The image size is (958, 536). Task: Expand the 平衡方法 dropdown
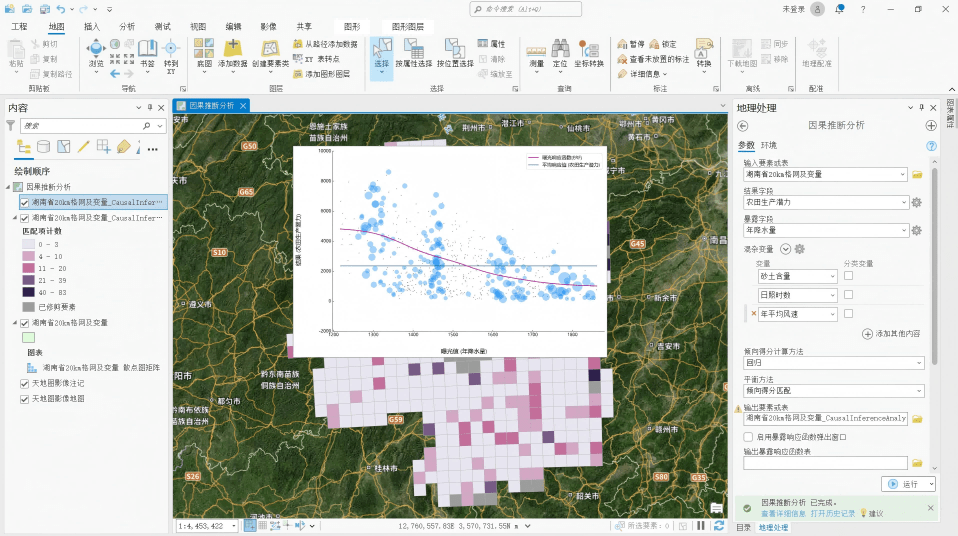coord(833,391)
